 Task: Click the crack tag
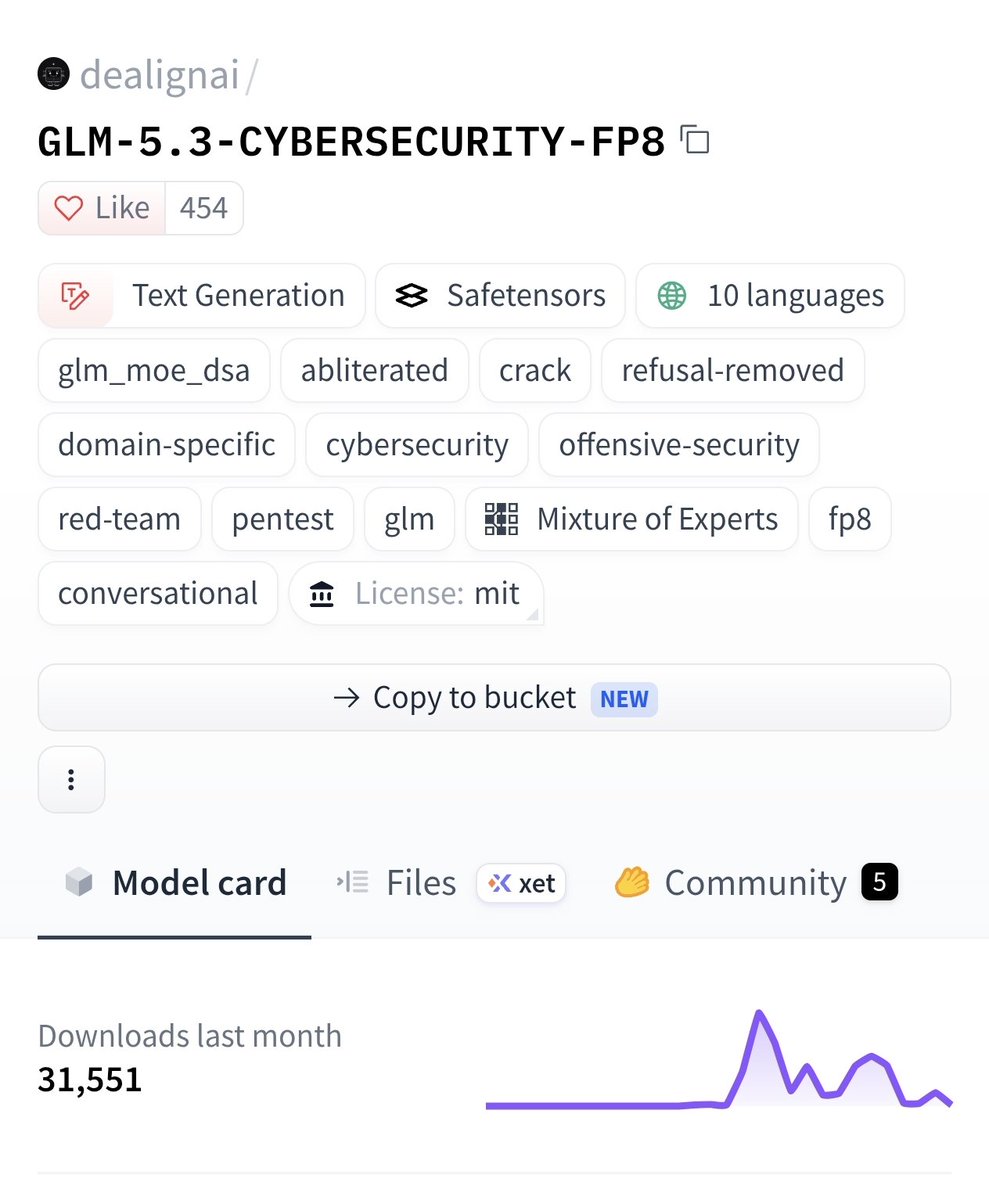click(x=535, y=370)
